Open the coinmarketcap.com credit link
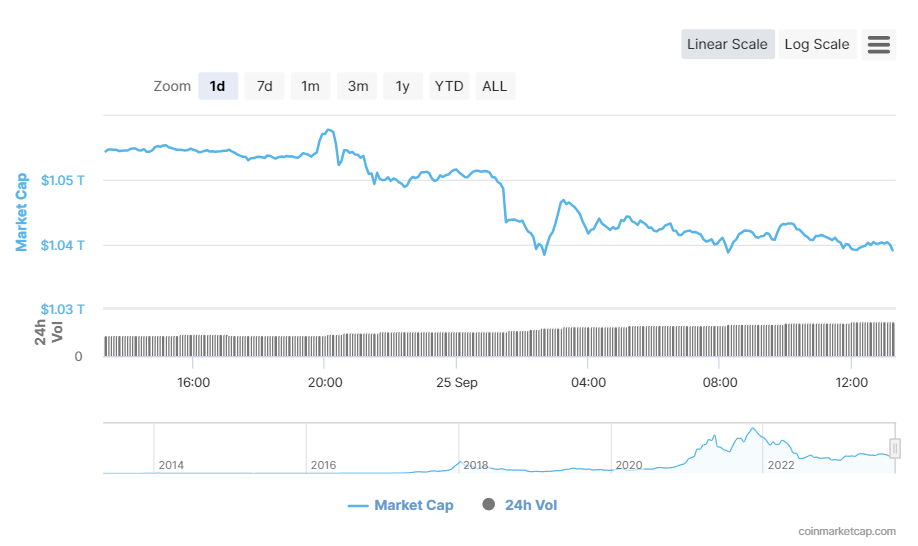Image resolution: width=918 pixels, height=546 pixels. 847,532
